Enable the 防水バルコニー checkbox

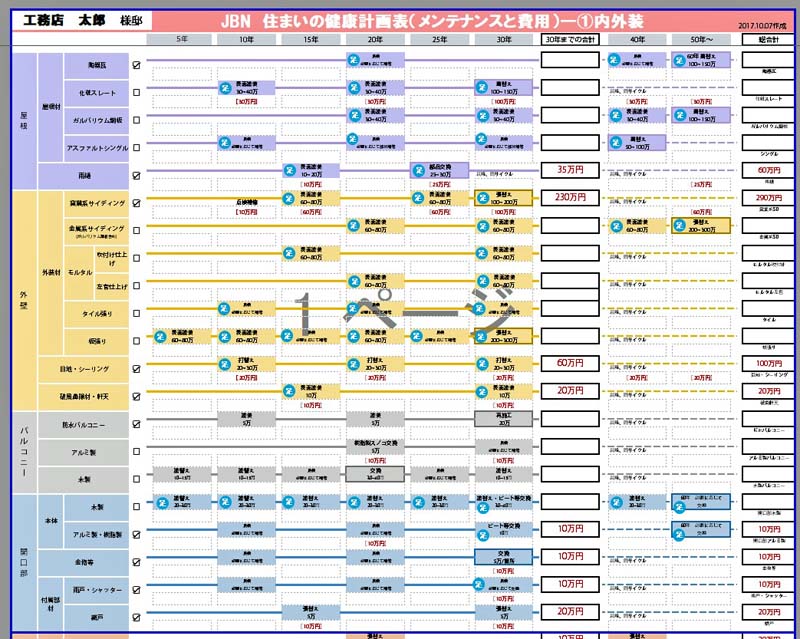point(137,424)
